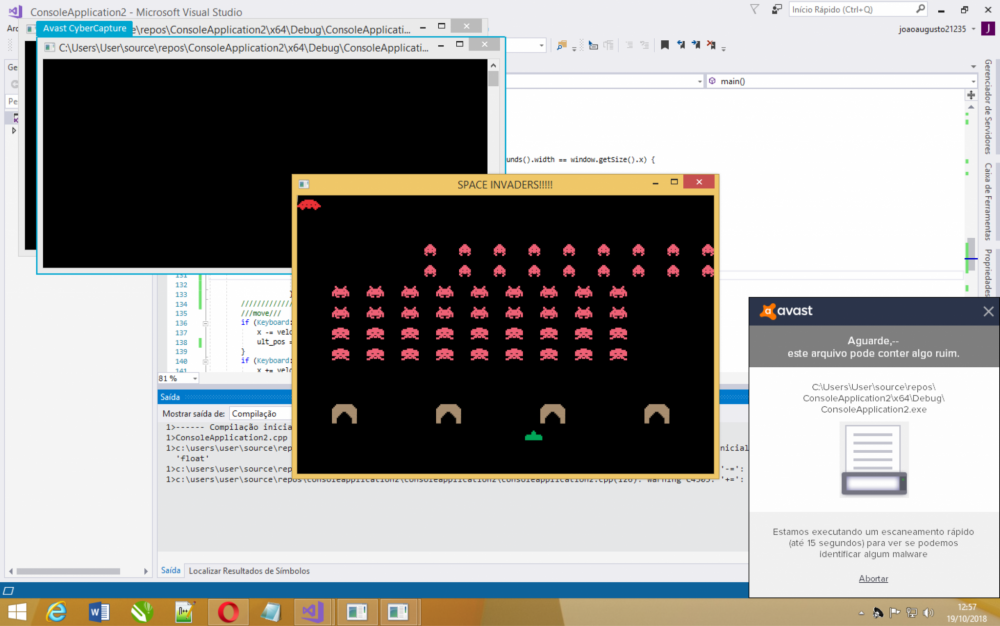
Task: Click the first console app taskbar button
Action: click(x=357, y=613)
